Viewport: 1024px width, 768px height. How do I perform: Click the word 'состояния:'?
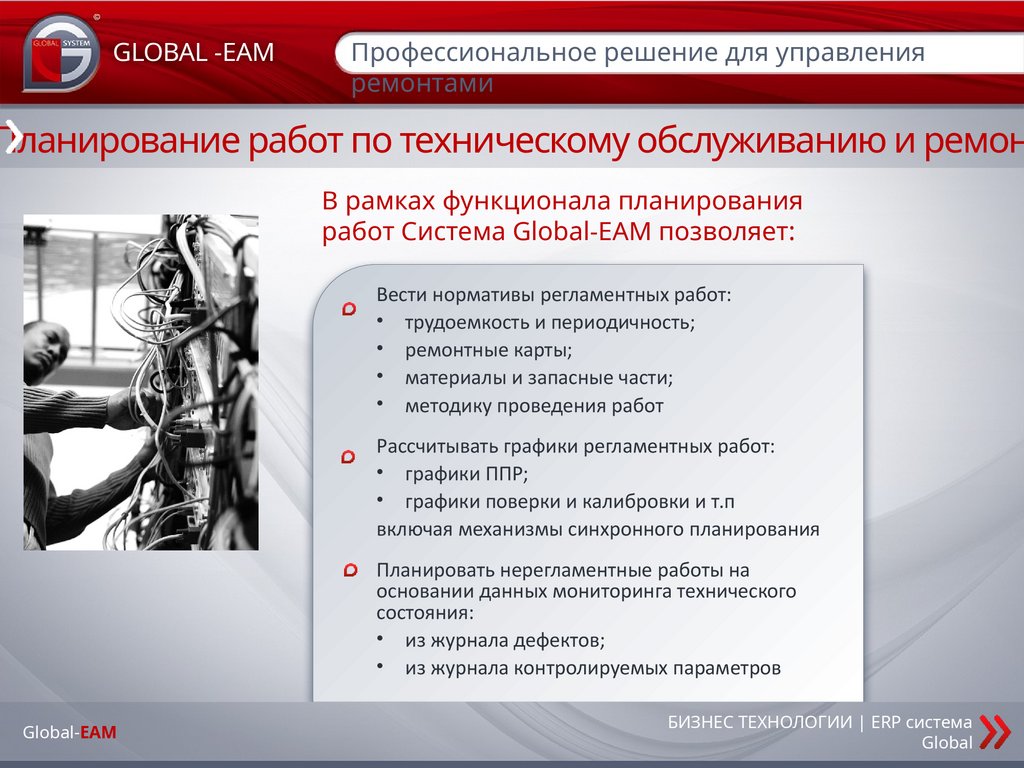[x=425, y=613]
